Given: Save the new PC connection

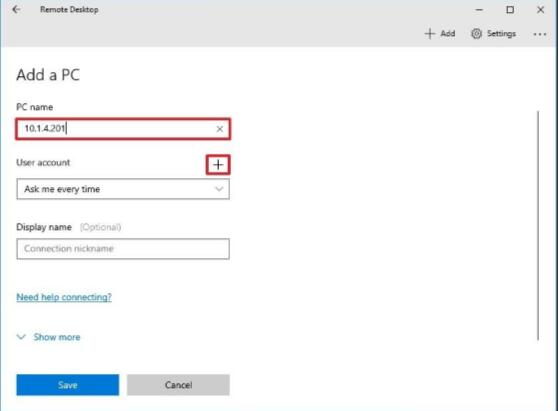Looking at the screenshot, I should 68,385.
